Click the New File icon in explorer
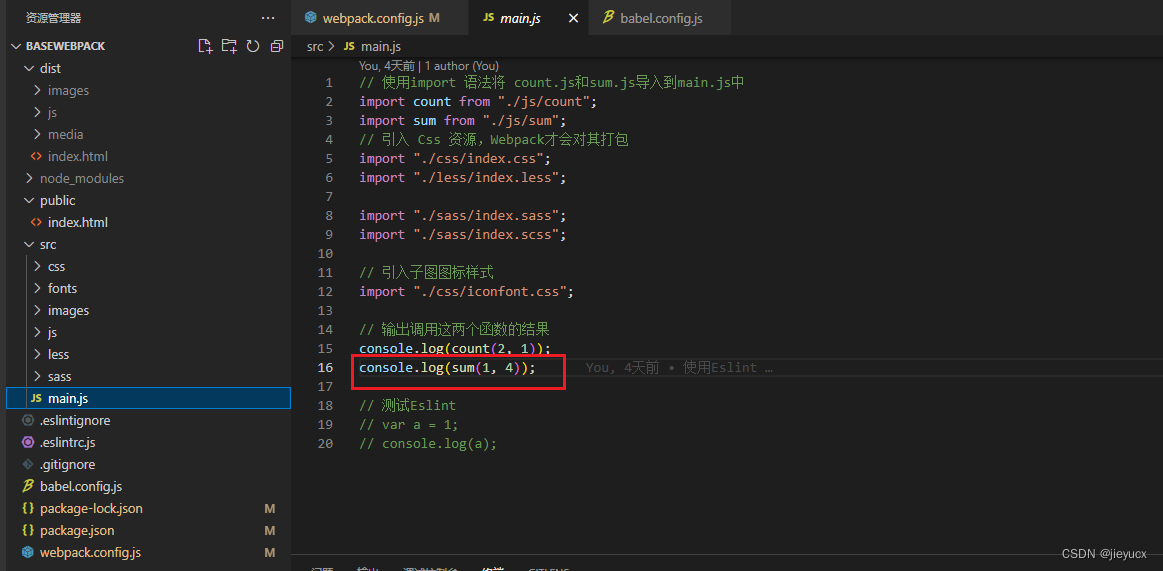This screenshot has width=1163, height=571. [205, 46]
